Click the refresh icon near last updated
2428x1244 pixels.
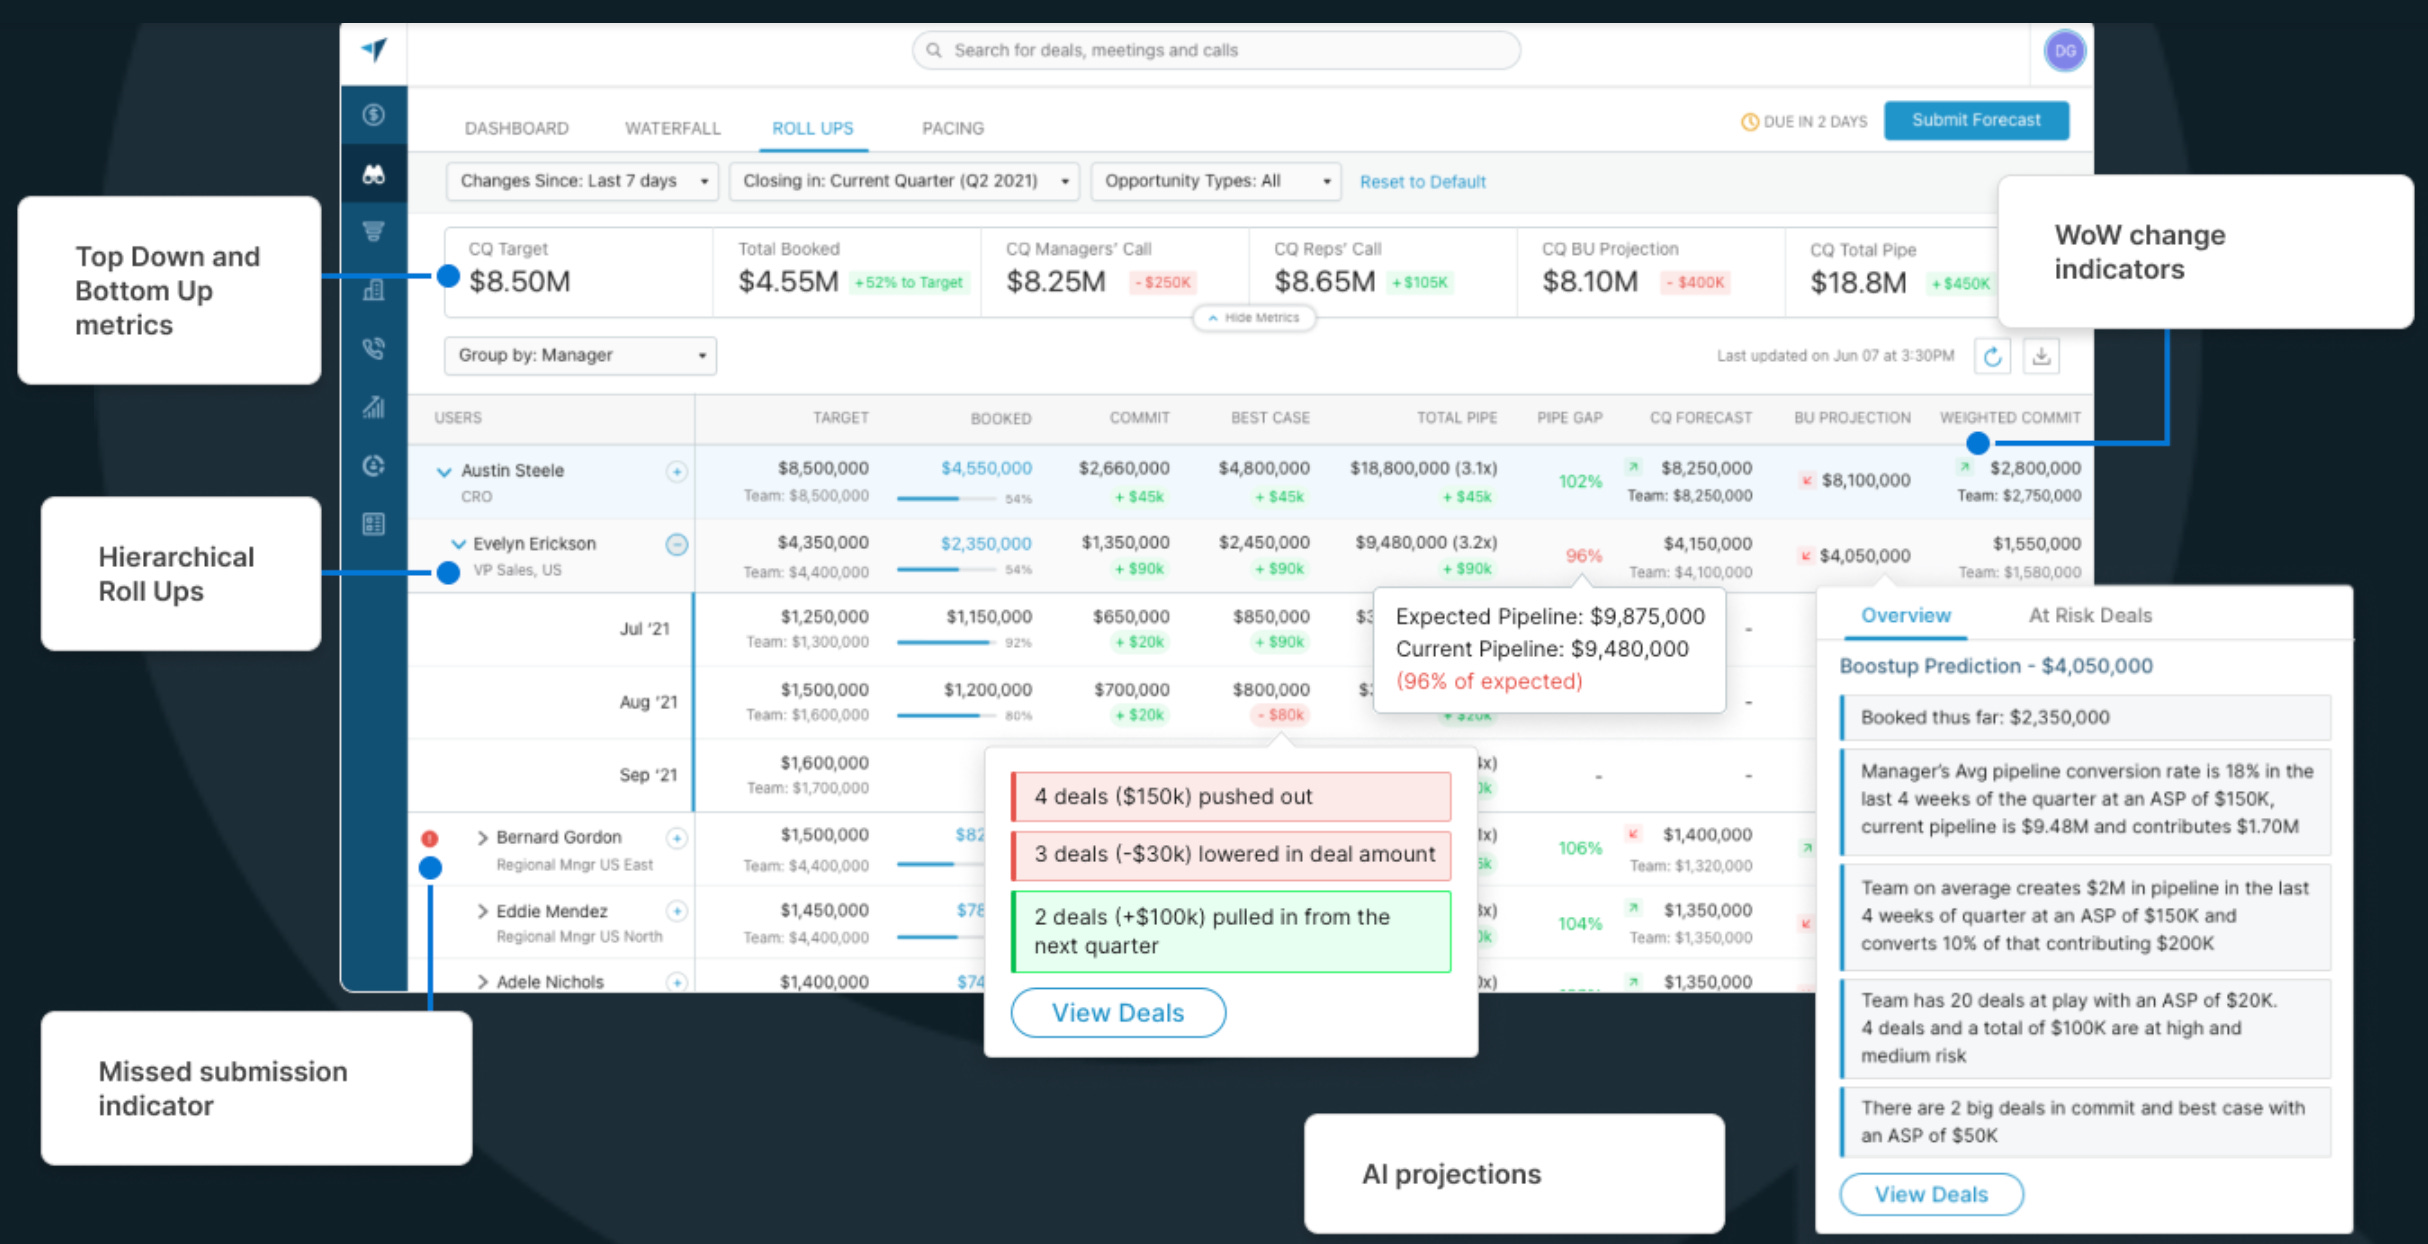[x=1992, y=356]
